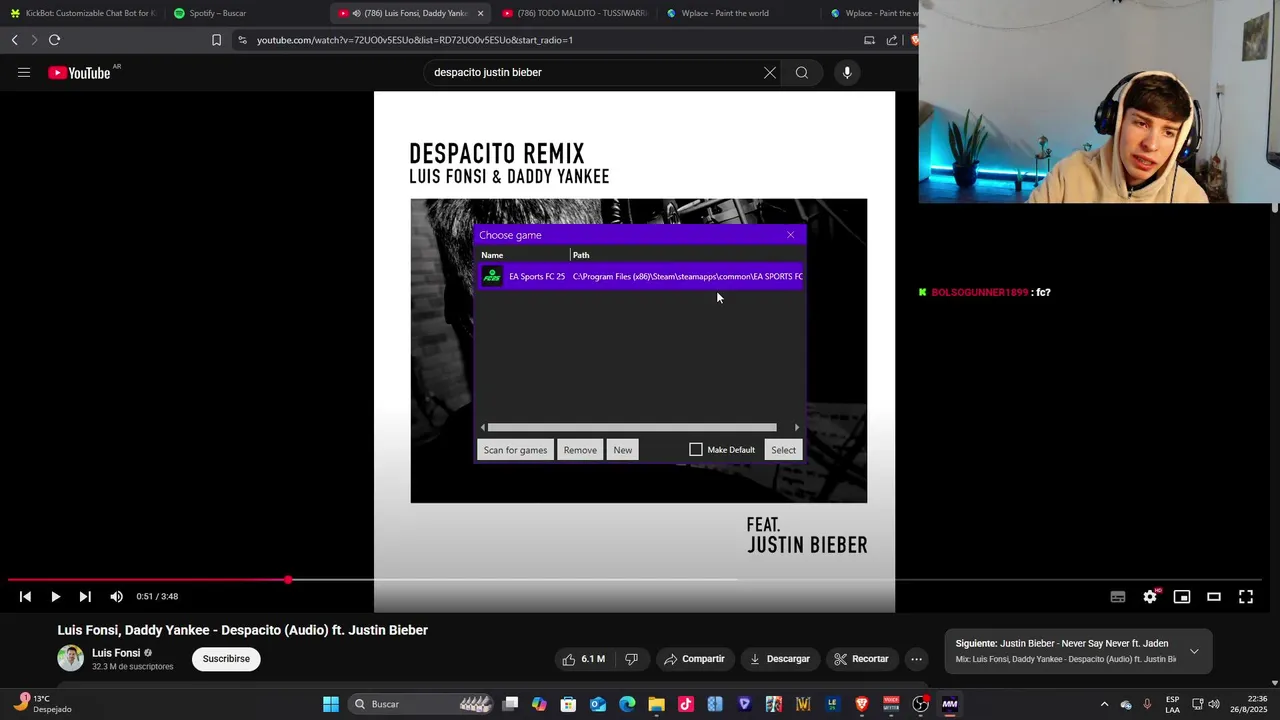Click the Recortar clip button
This screenshot has height=720, width=1280.
coord(861,659)
